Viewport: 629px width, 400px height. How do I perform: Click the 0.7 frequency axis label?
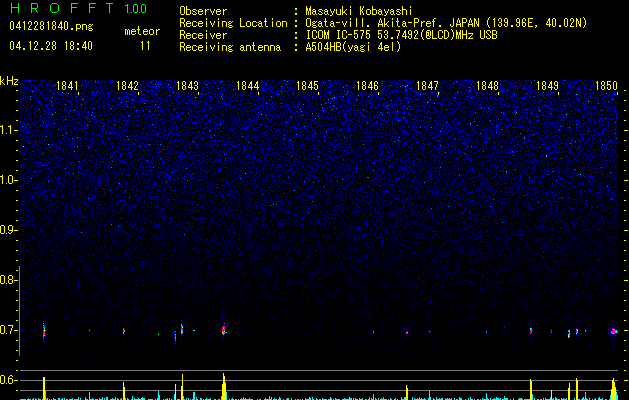tap(7, 330)
